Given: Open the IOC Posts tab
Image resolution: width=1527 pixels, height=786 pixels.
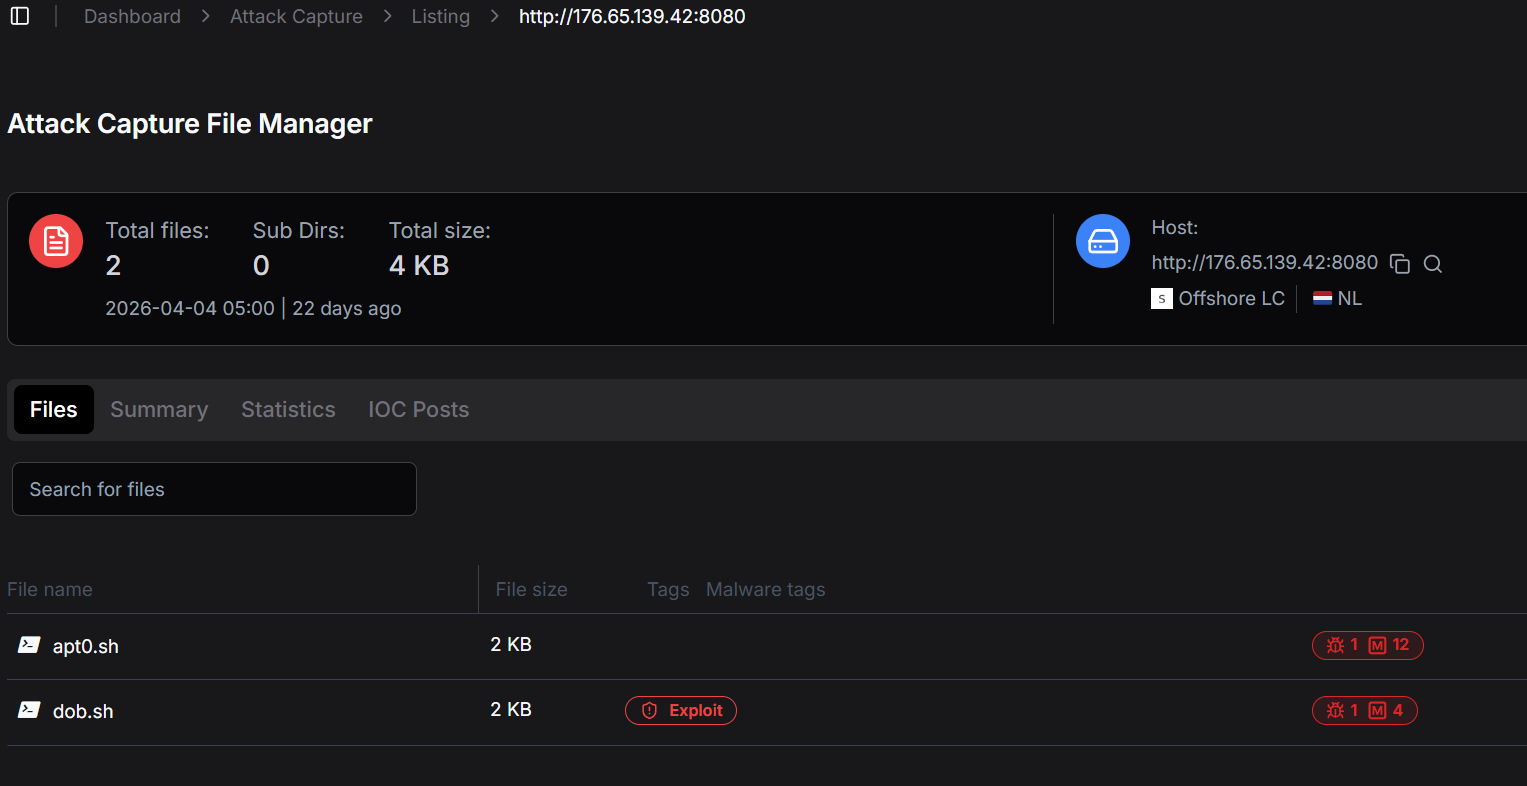Looking at the screenshot, I should click(x=418, y=410).
